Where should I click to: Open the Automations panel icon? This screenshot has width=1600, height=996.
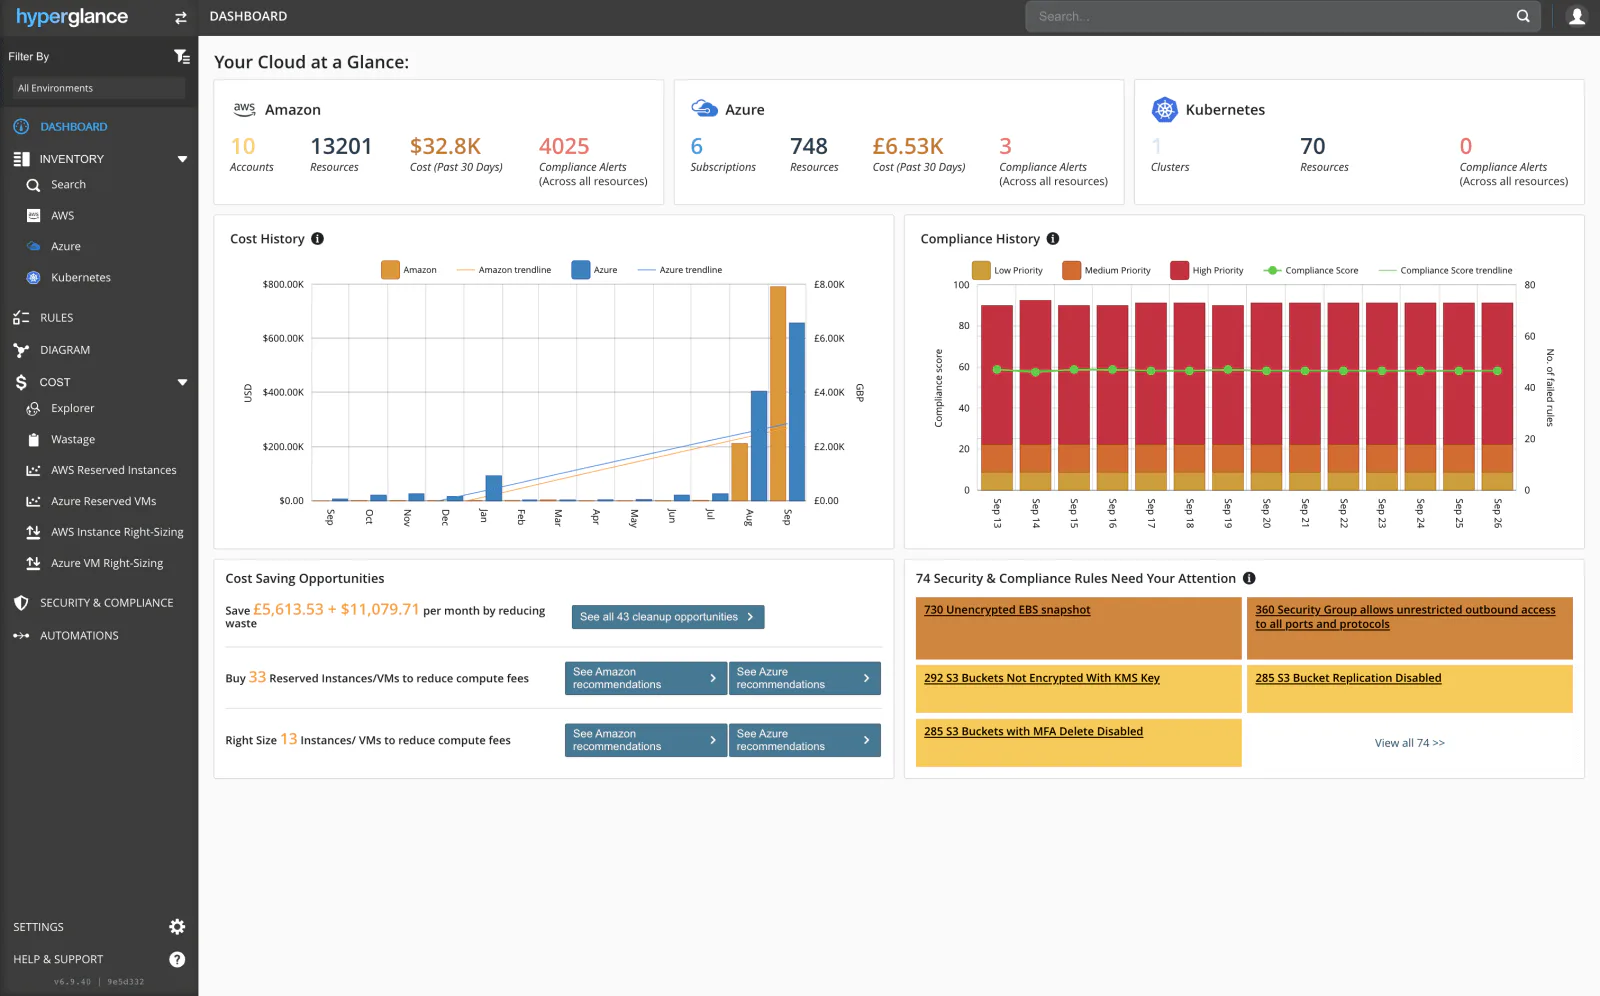click(x=22, y=635)
